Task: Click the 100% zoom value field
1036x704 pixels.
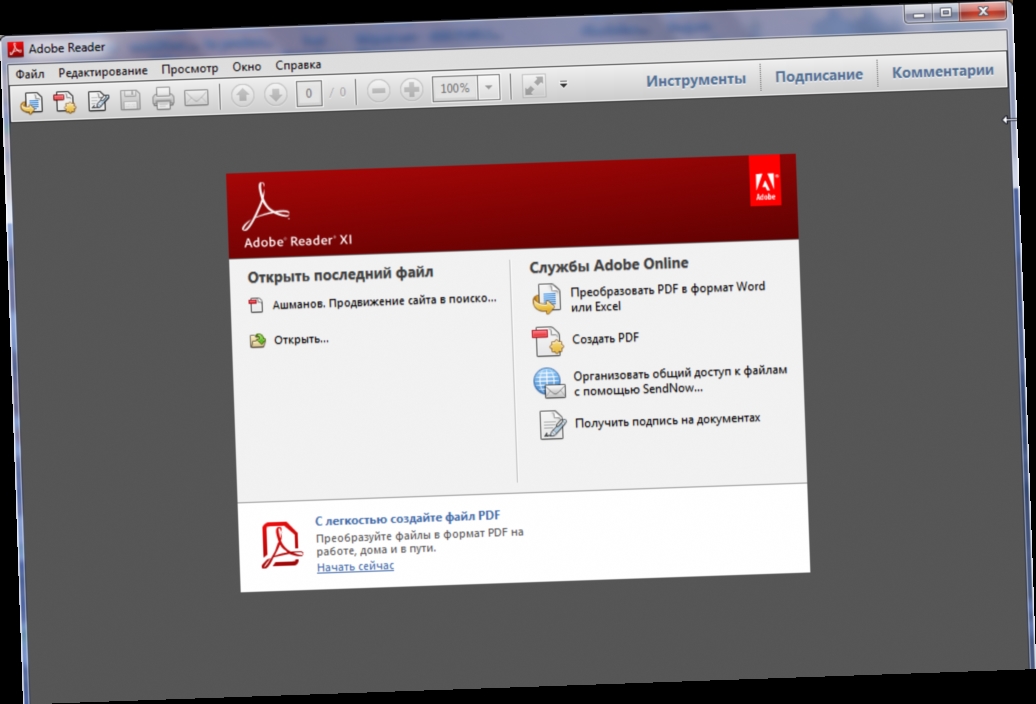Action: click(455, 88)
